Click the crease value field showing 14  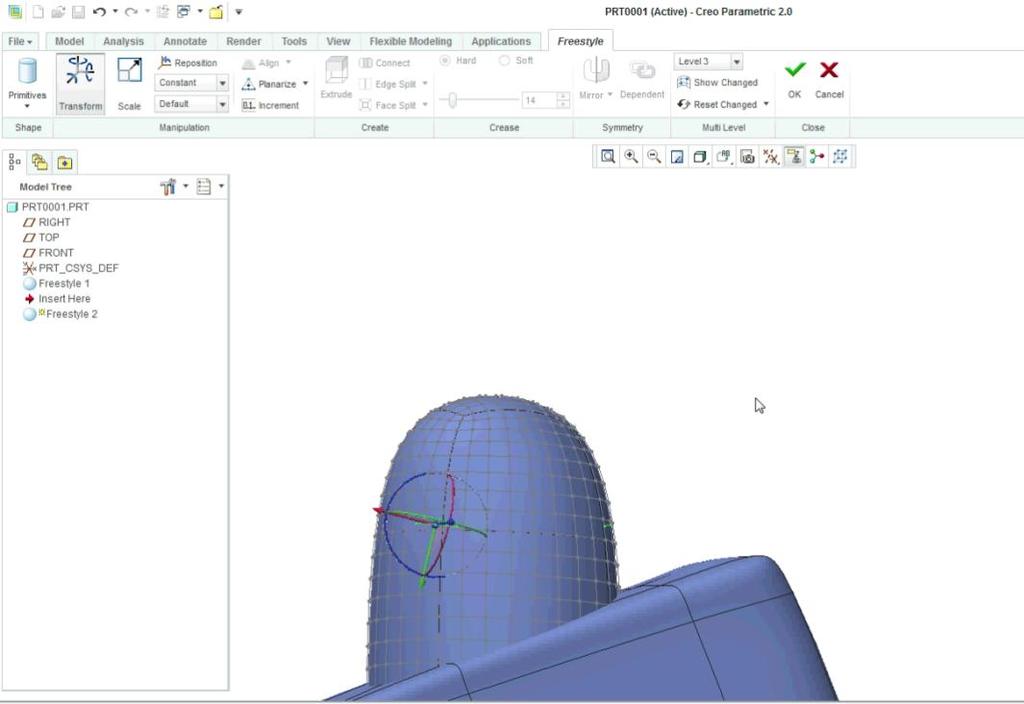tap(539, 101)
